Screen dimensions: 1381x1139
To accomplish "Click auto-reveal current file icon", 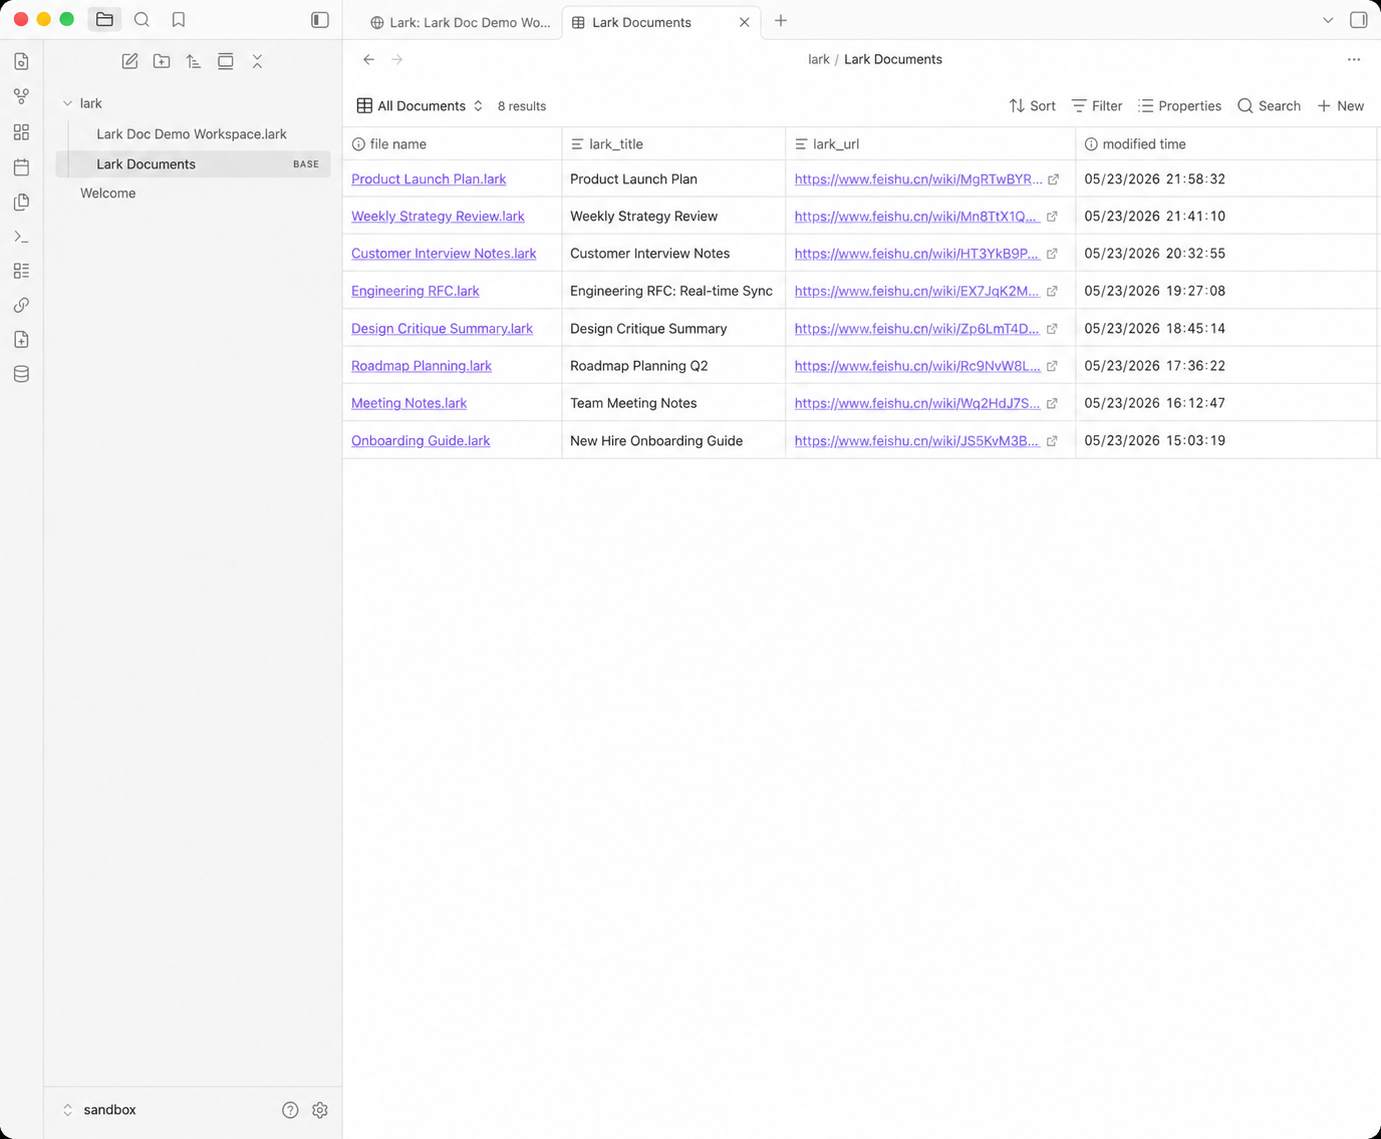I will pos(225,62).
